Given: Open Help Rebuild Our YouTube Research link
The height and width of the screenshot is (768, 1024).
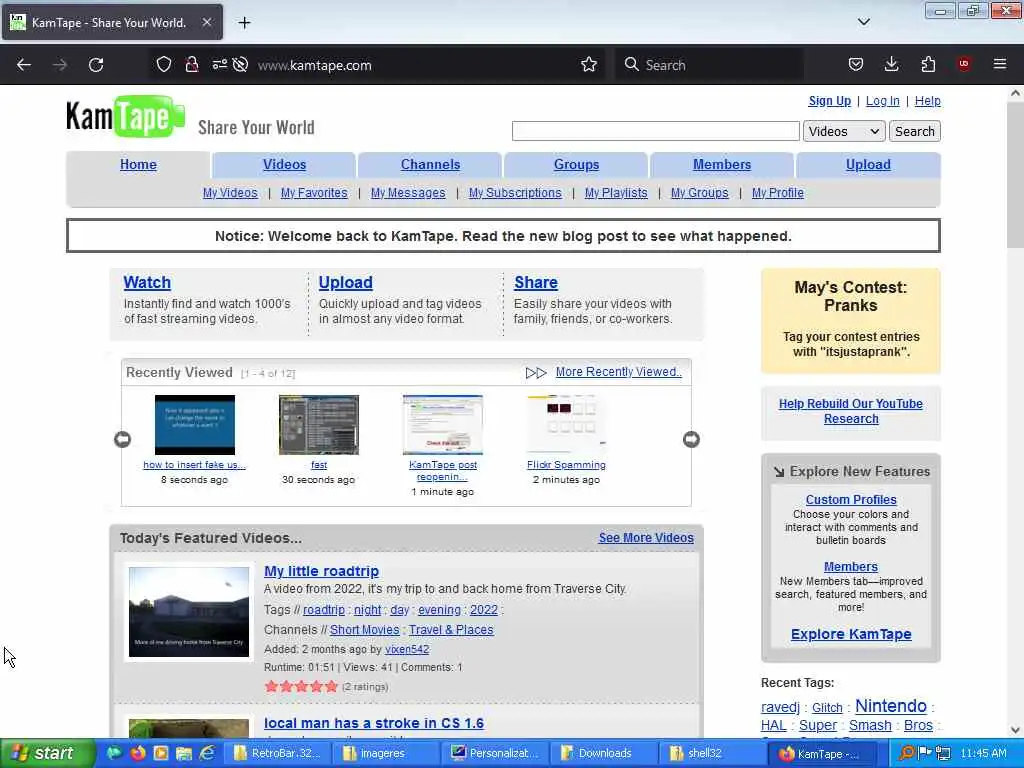Looking at the screenshot, I should pos(851,411).
